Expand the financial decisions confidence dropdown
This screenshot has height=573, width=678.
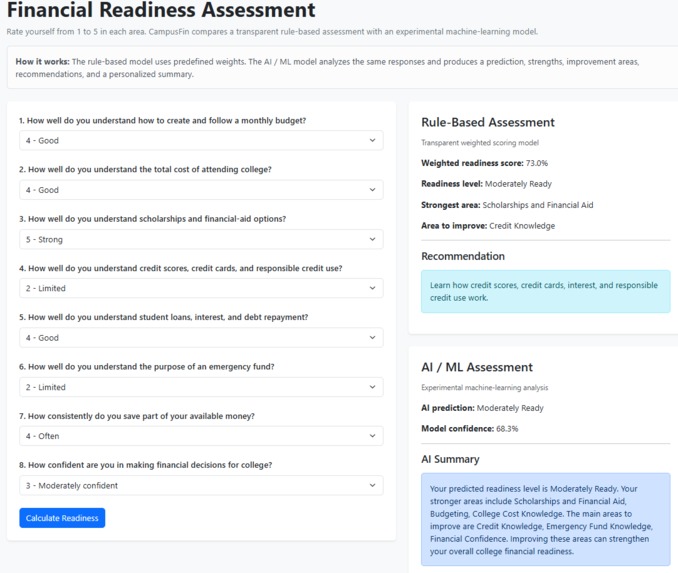click(201, 486)
